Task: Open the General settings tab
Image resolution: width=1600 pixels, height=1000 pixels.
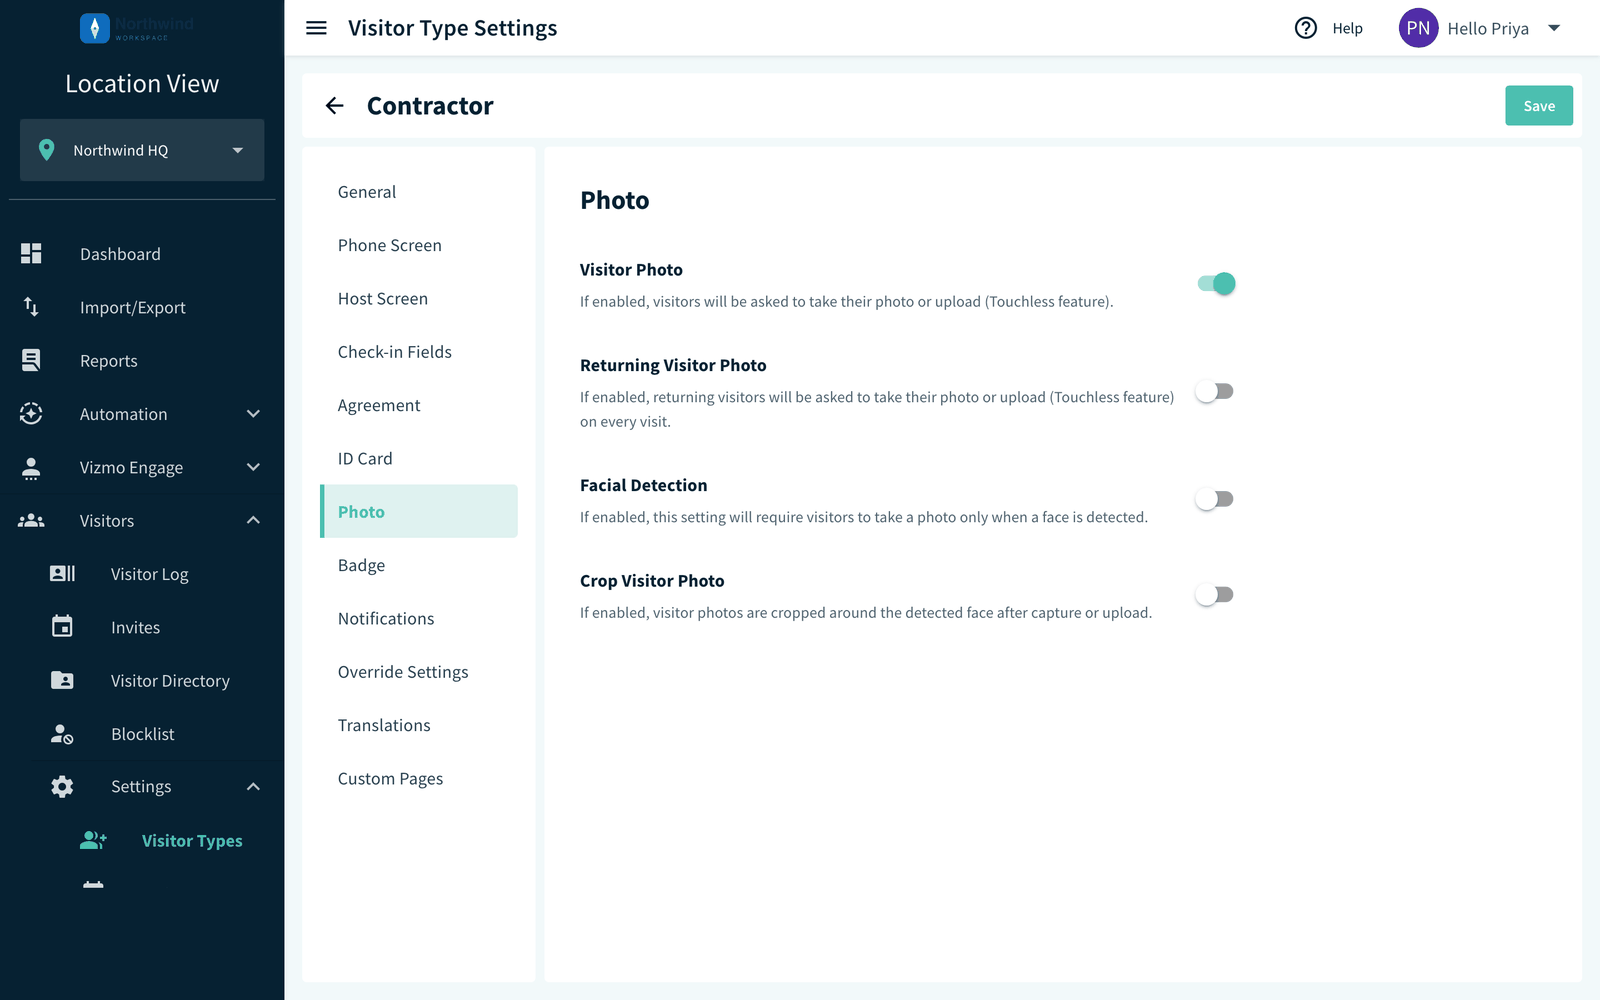Action: pos(419,192)
